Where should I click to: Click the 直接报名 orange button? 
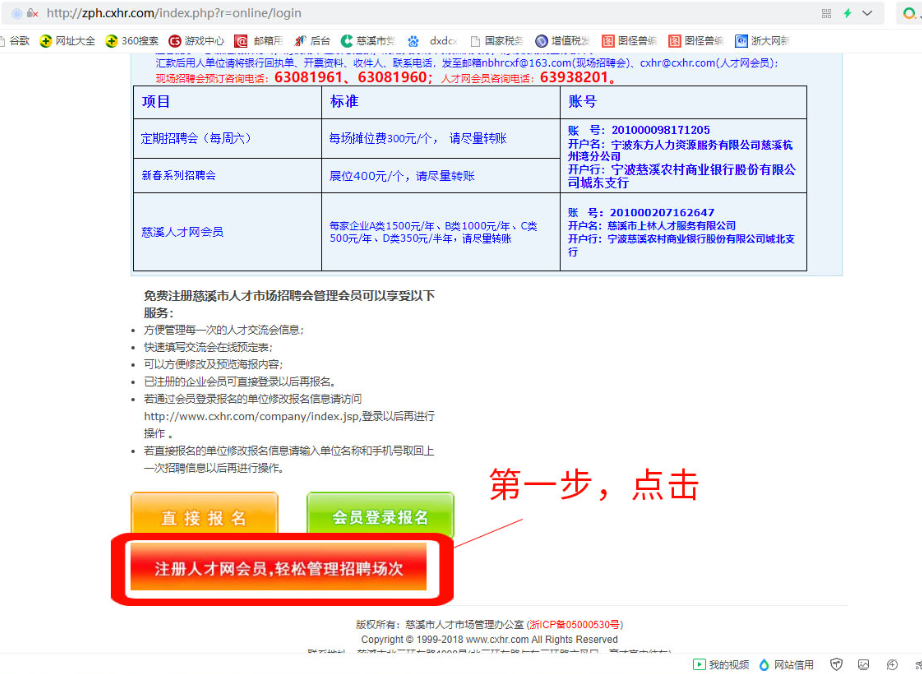(204, 513)
